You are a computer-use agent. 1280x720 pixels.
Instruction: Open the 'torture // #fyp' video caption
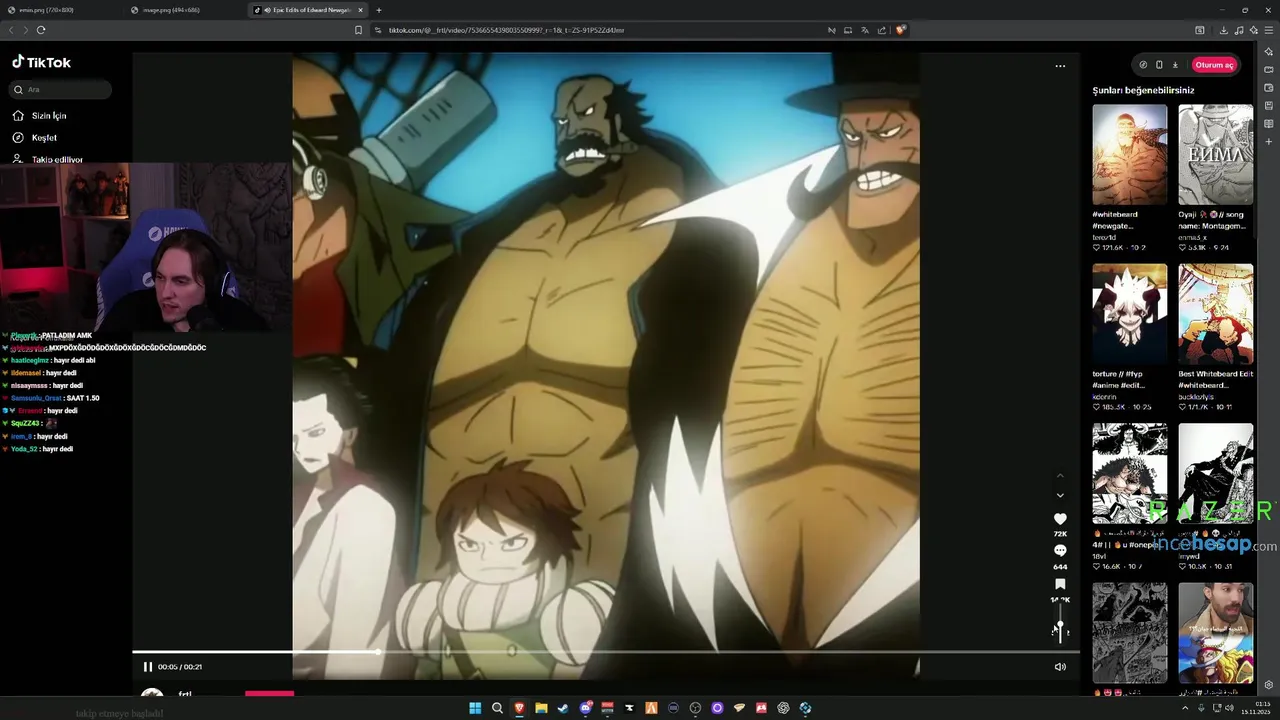tap(1118, 380)
